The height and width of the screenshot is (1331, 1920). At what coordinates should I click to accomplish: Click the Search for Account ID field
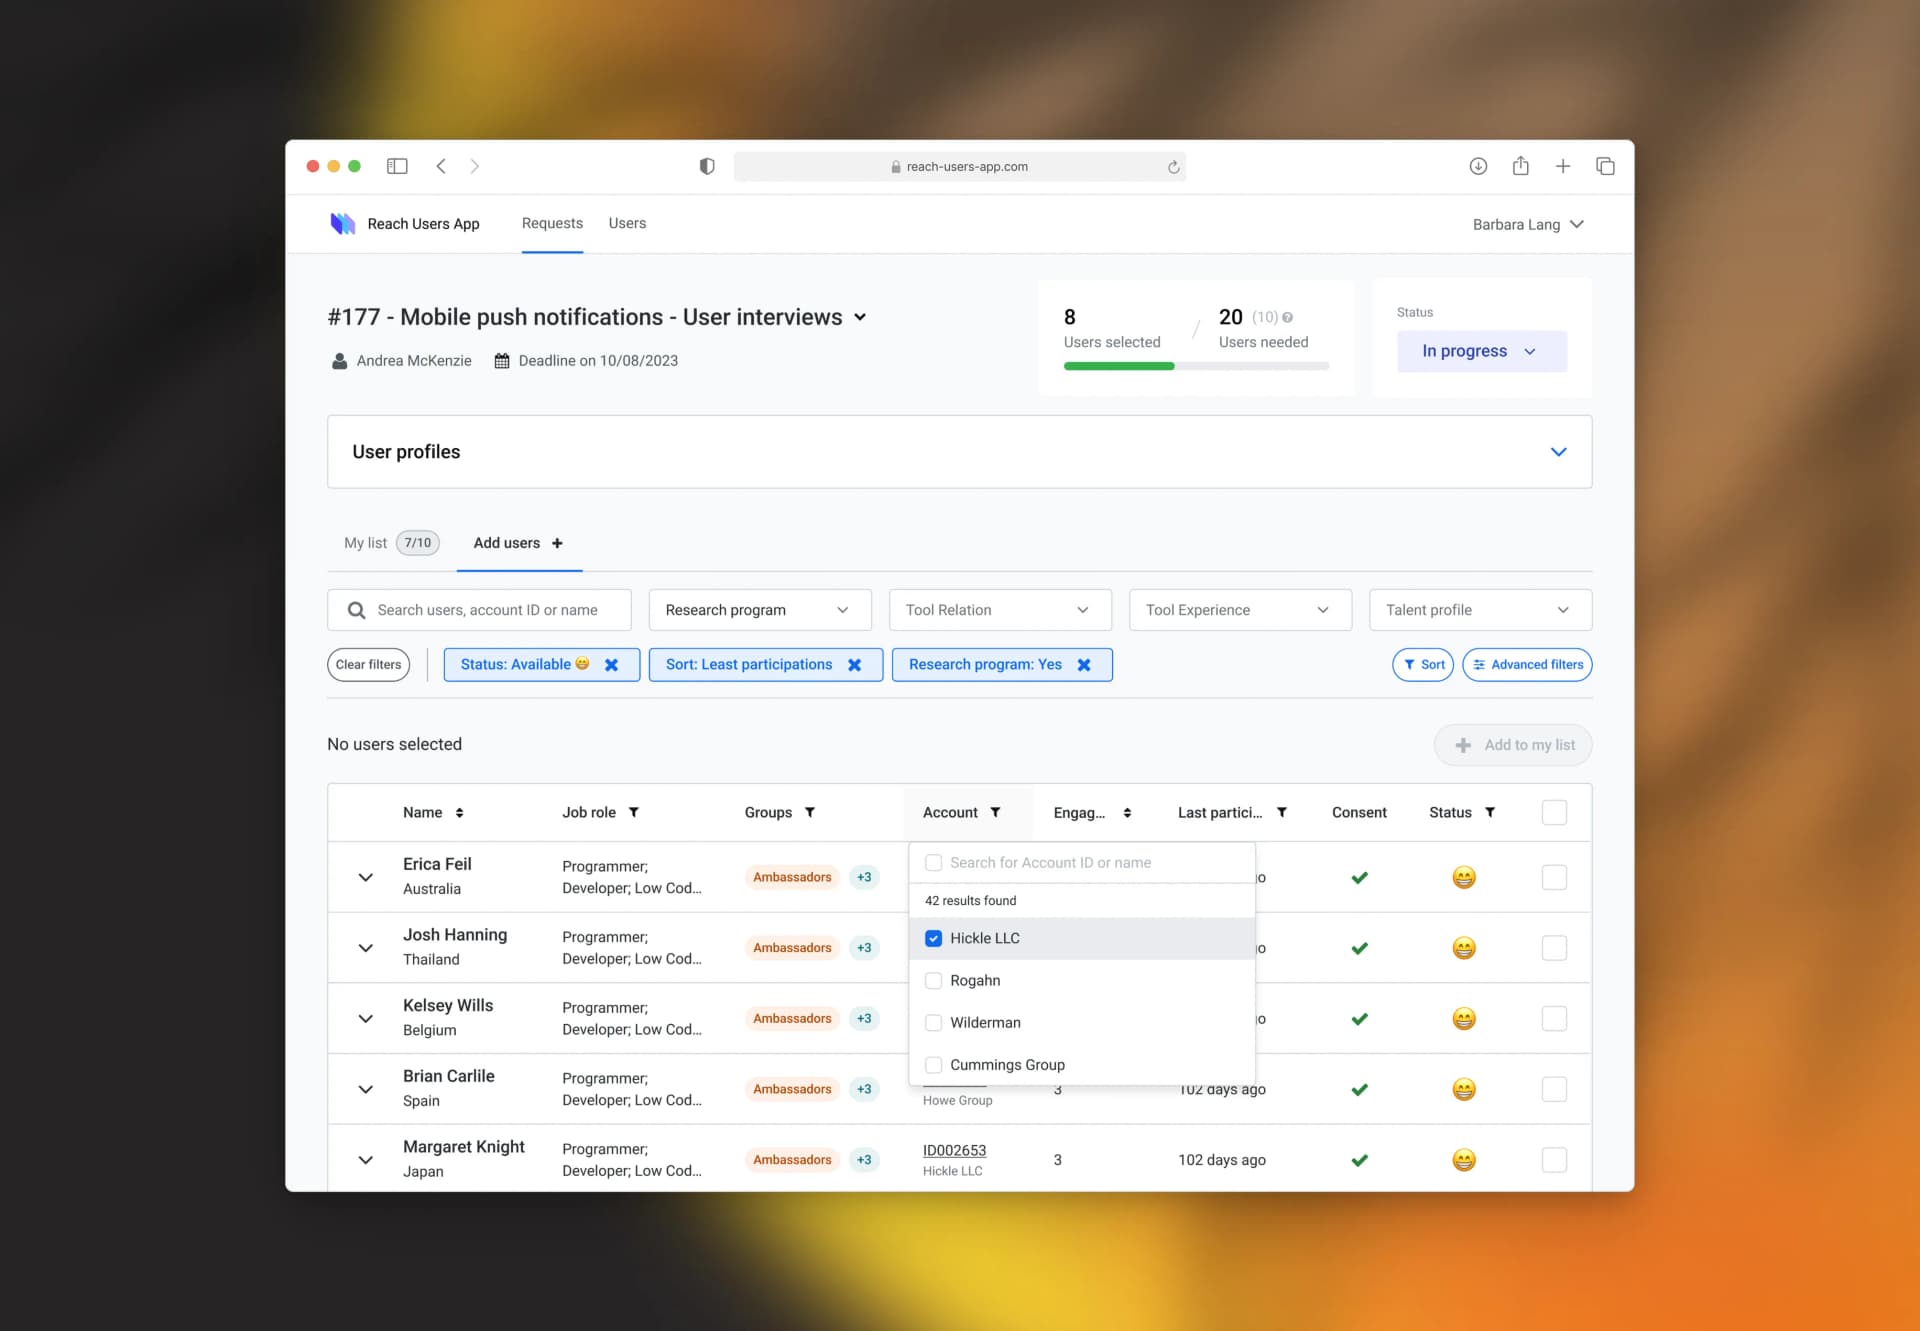tap(1082, 863)
